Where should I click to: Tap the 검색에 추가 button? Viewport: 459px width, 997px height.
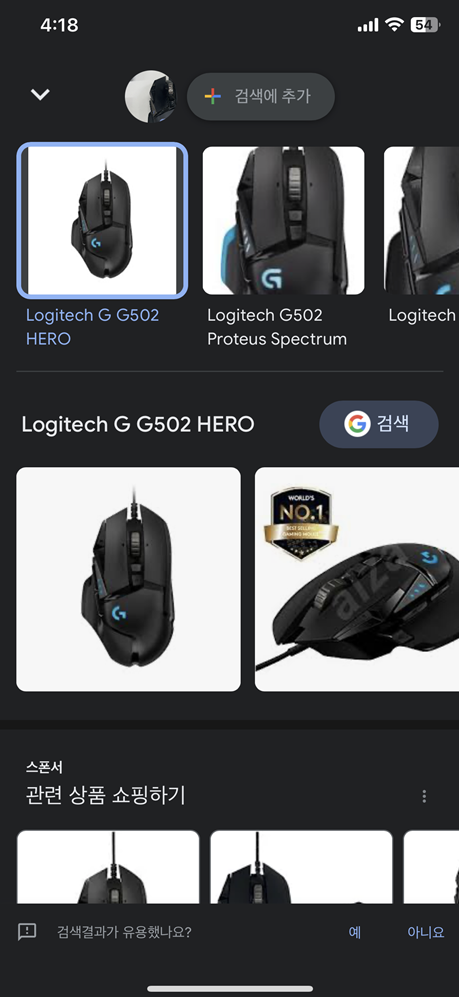tap(261, 96)
